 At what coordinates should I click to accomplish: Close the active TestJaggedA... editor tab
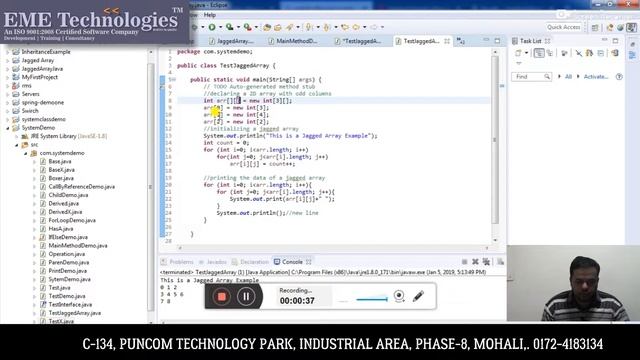(x=447, y=41)
